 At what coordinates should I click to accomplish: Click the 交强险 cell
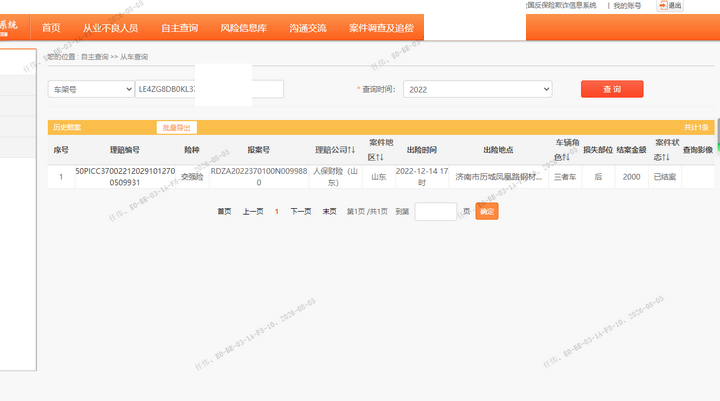[x=192, y=177]
